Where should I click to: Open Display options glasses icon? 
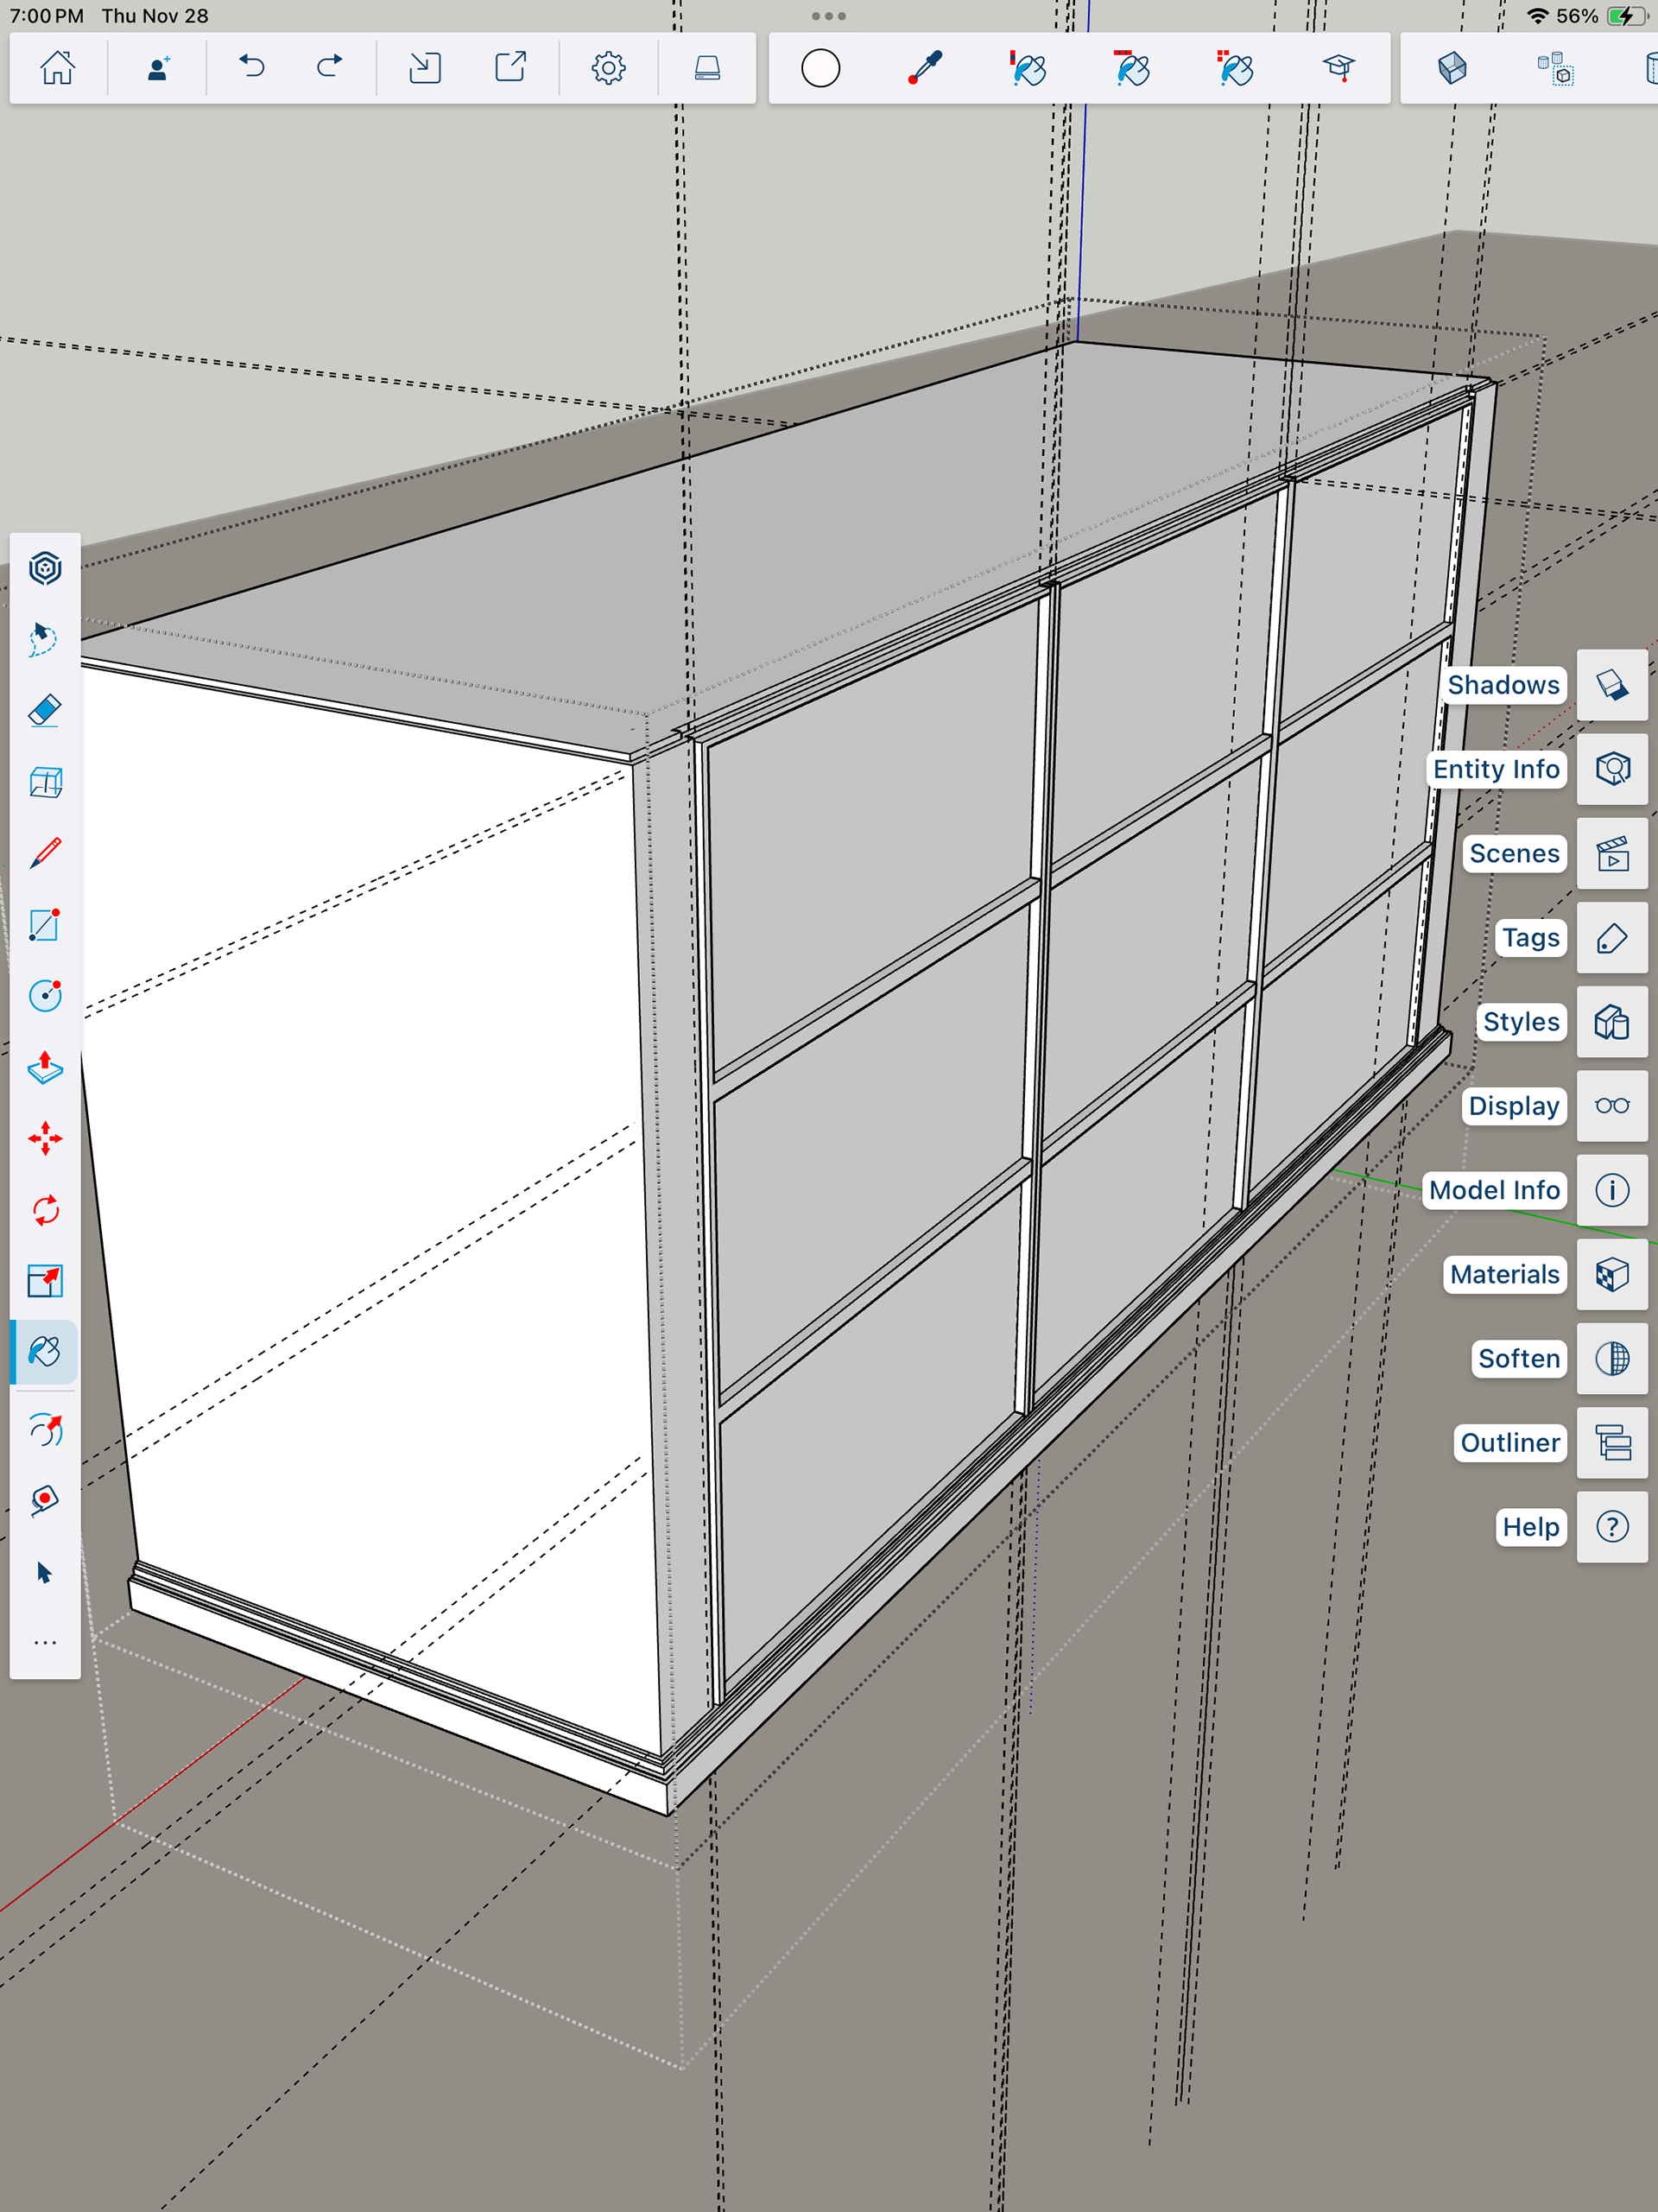point(1612,1106)
